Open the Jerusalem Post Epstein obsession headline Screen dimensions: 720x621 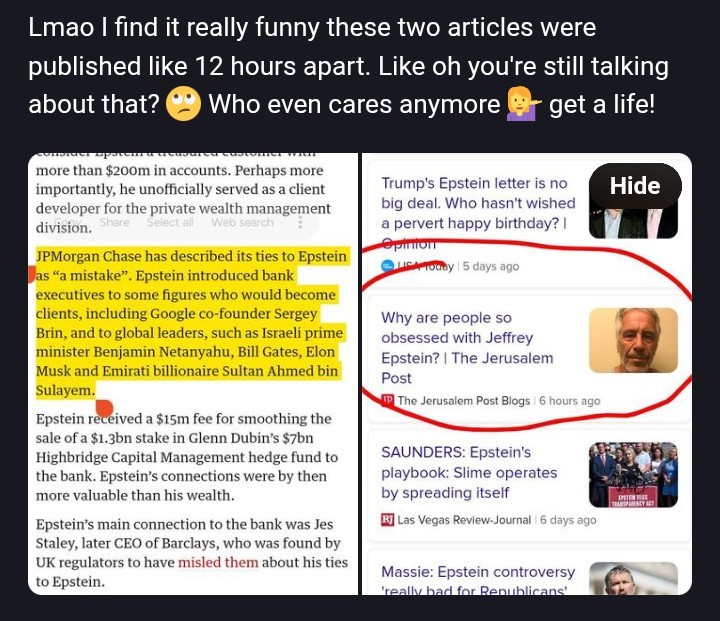coord(467,348)
